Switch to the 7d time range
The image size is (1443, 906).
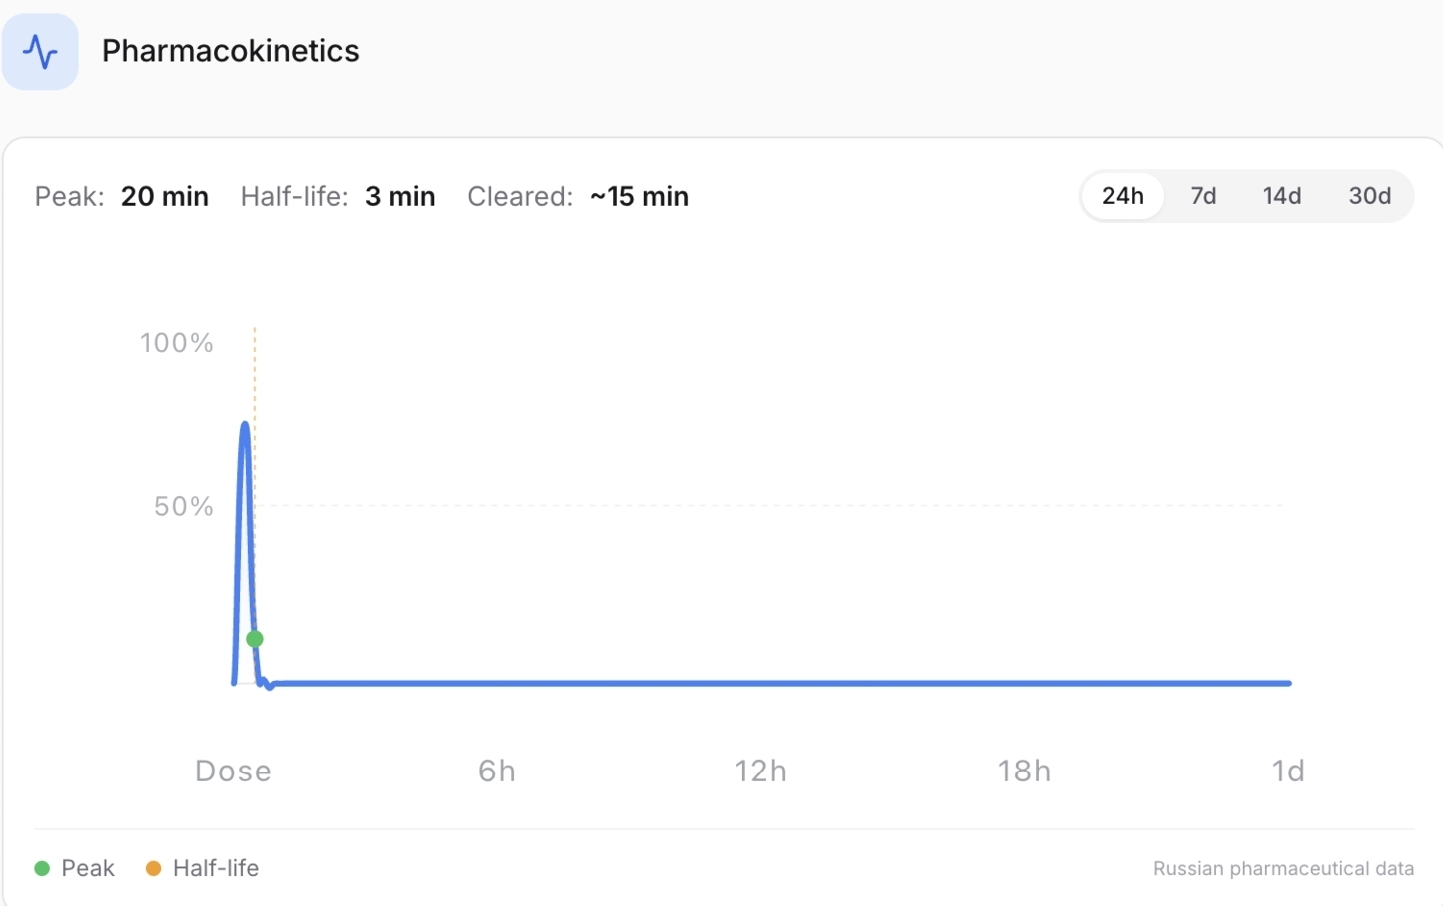point(1203,196)
